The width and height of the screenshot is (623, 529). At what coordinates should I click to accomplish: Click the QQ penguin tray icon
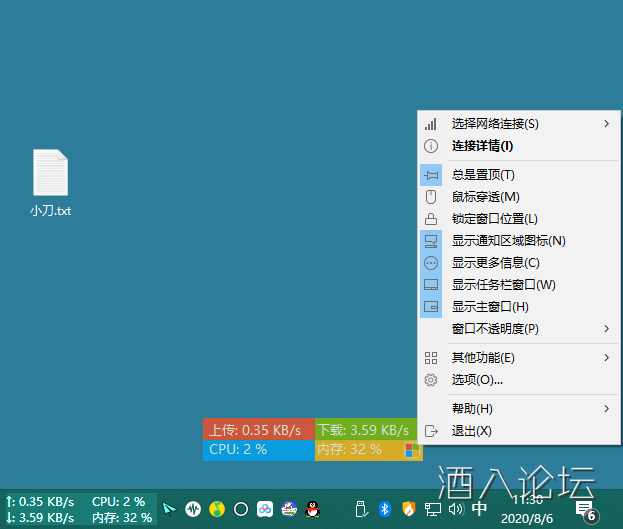coord(312,509)
